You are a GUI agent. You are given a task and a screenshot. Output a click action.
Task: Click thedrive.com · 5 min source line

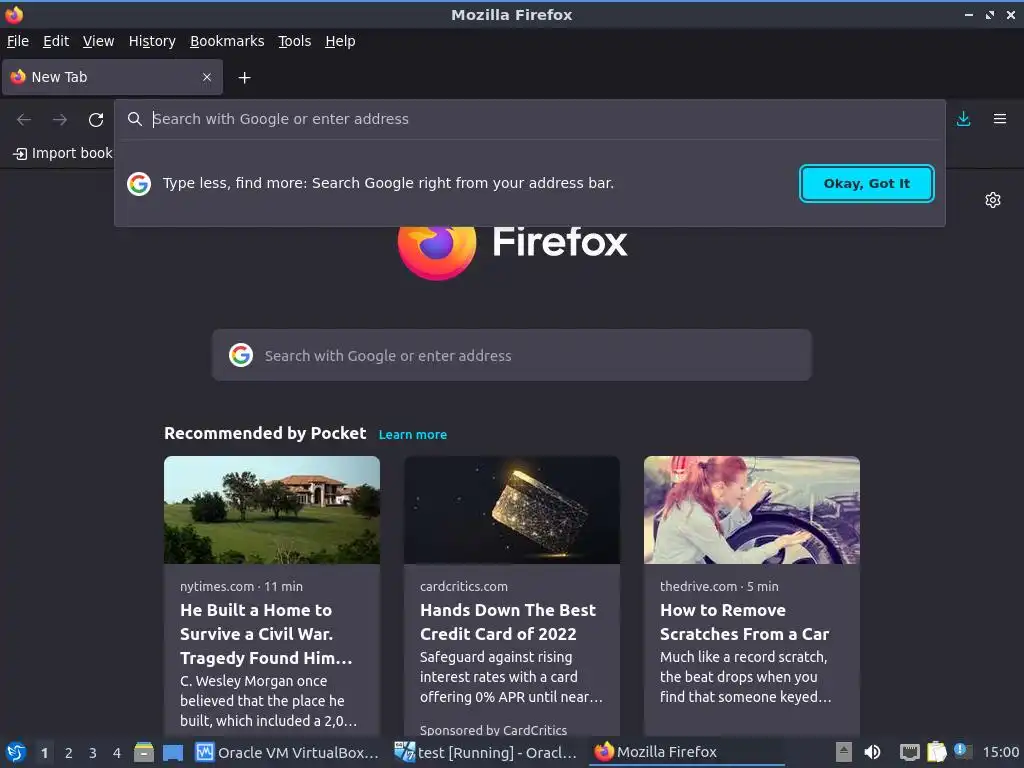click(719, 586)
